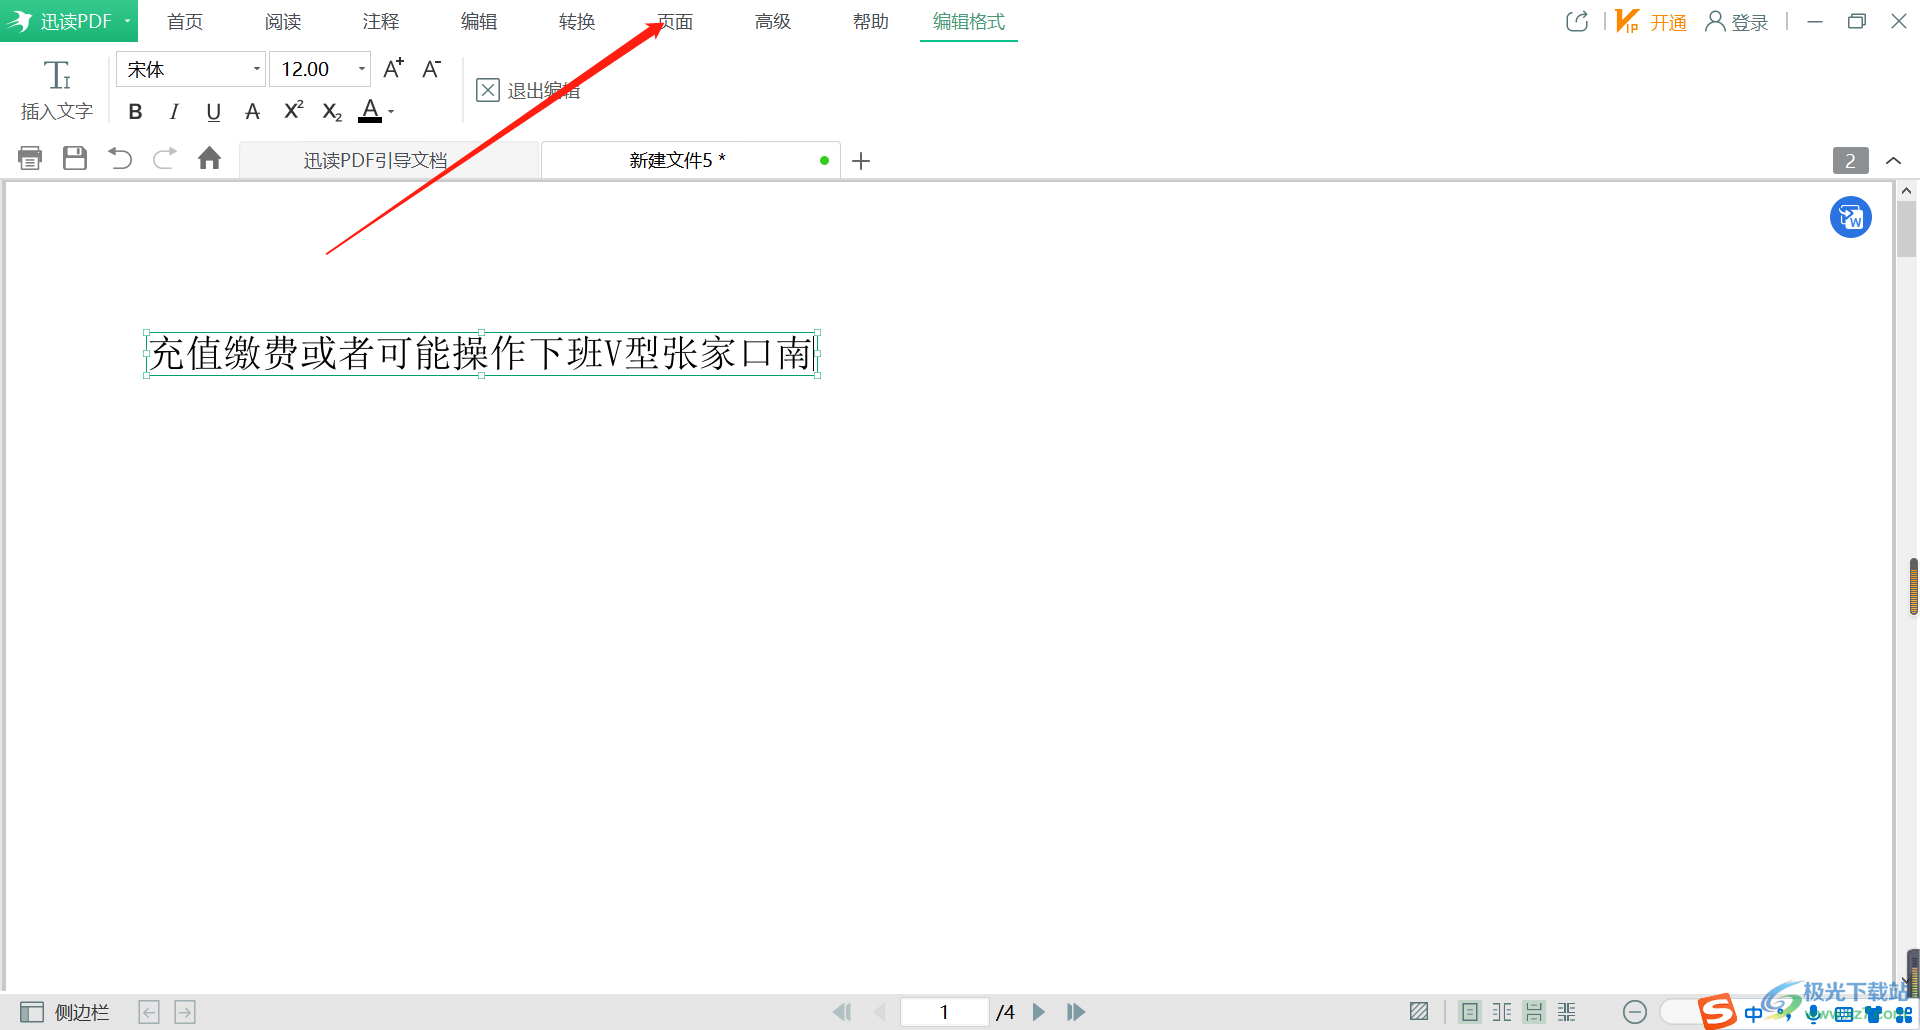Click the VIP 开通 button
The width and height of the screenshot is (1920, 1030).
click(x=1651, y=21)
